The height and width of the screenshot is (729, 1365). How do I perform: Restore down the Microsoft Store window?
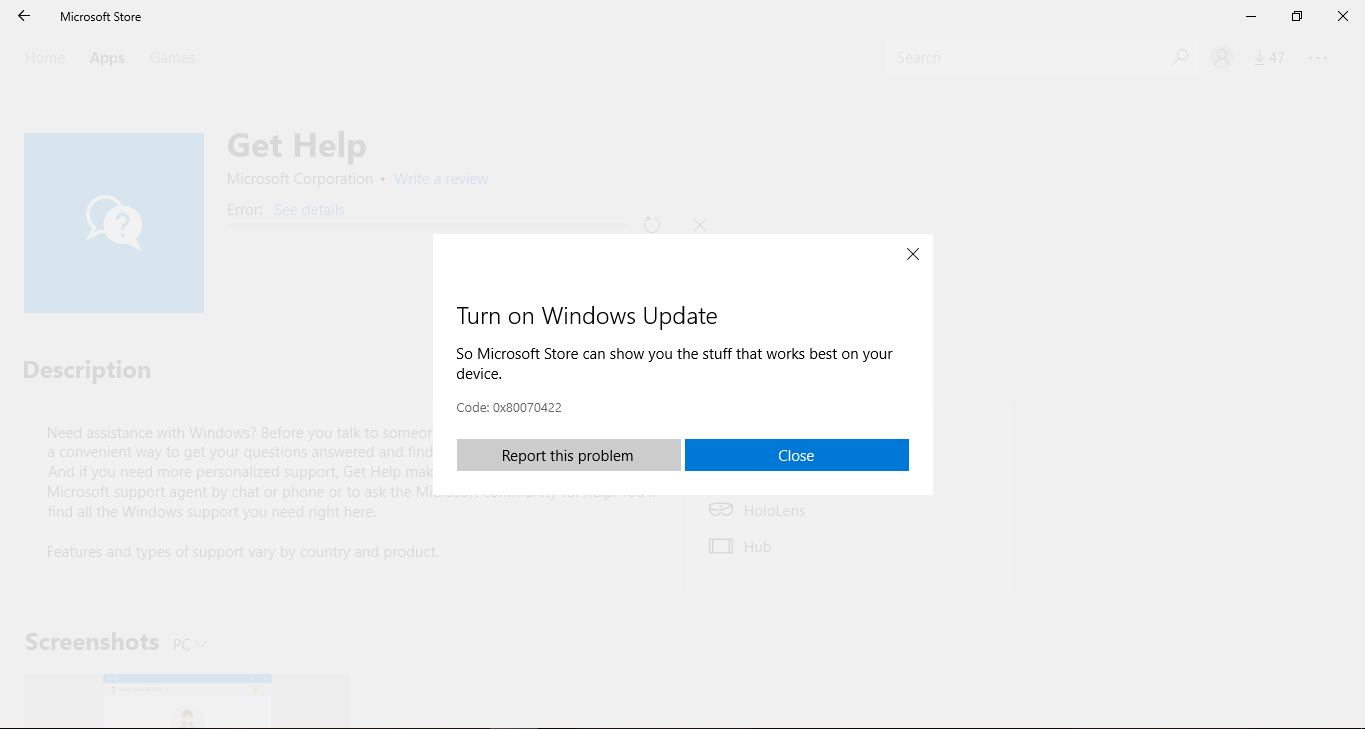coord(1297,16)
